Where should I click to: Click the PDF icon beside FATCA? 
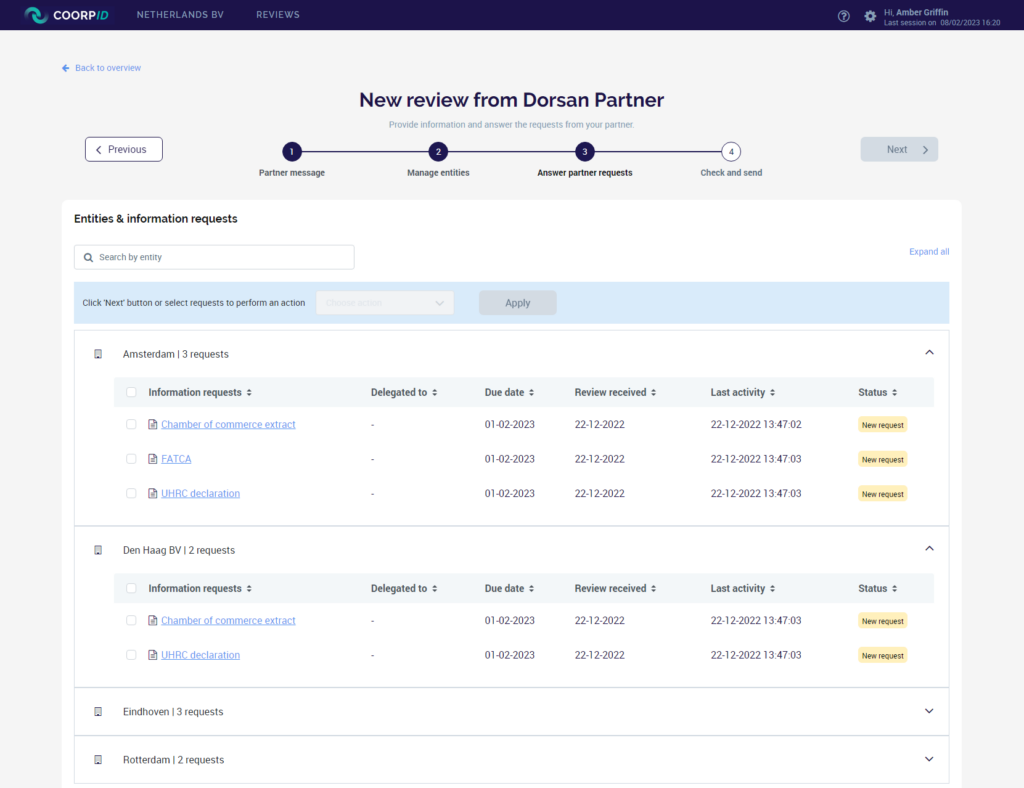pos(152,459)
